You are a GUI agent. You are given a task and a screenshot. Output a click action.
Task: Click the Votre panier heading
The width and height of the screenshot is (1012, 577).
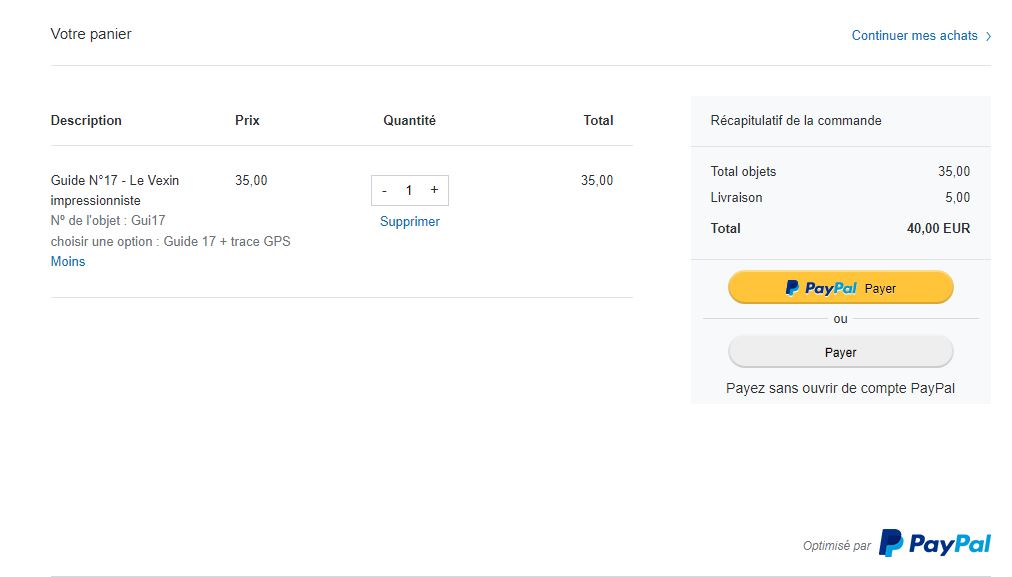click(x=91, y=34)
